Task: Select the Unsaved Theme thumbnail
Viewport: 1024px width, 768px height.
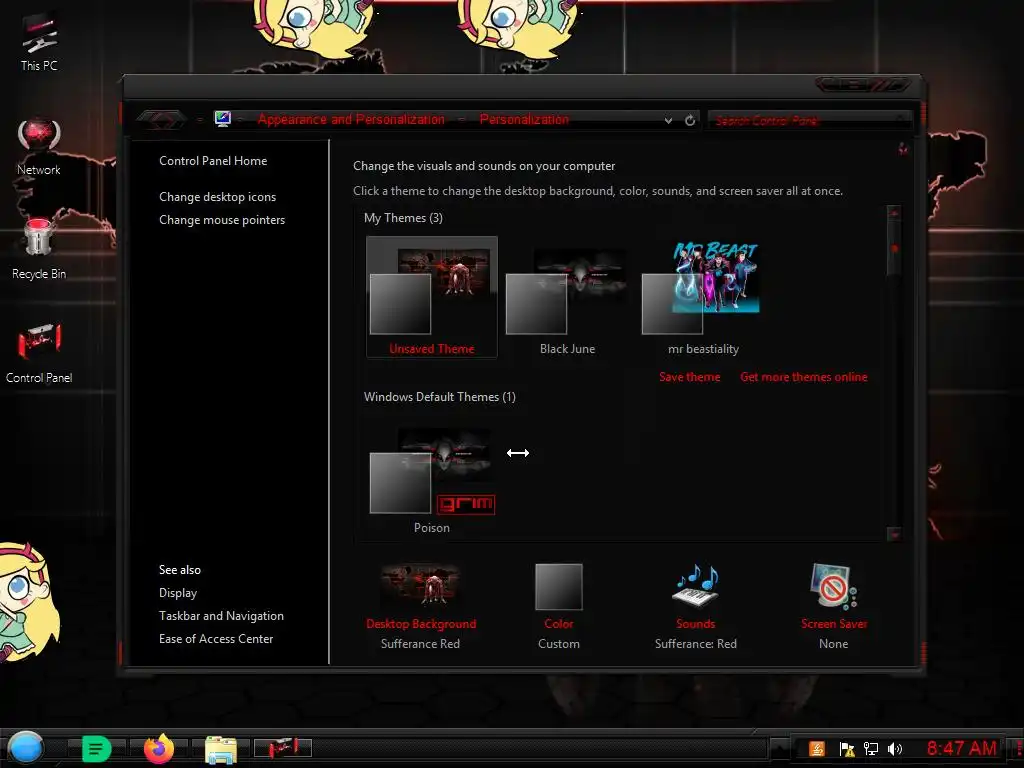Action: (x=432, y=297)
